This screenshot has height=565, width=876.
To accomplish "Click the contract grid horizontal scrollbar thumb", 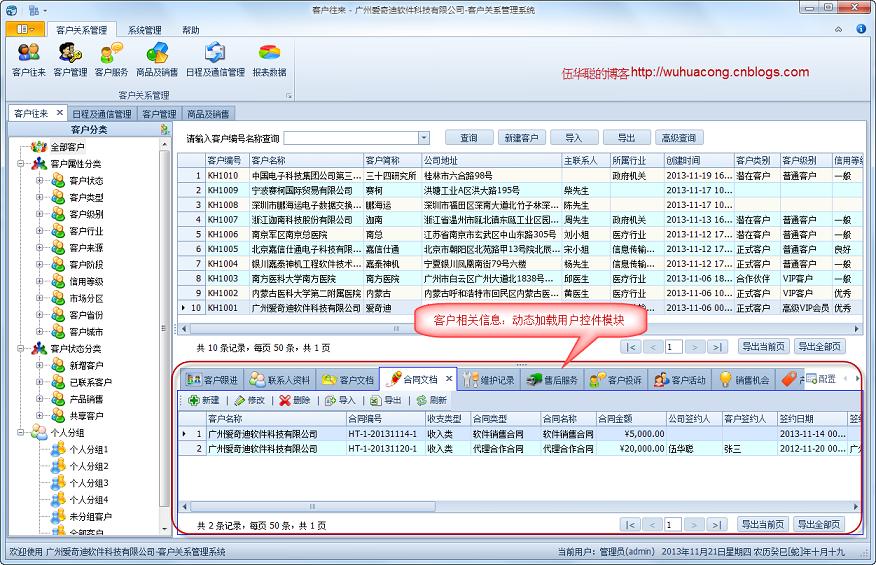I will pos(312,506).
